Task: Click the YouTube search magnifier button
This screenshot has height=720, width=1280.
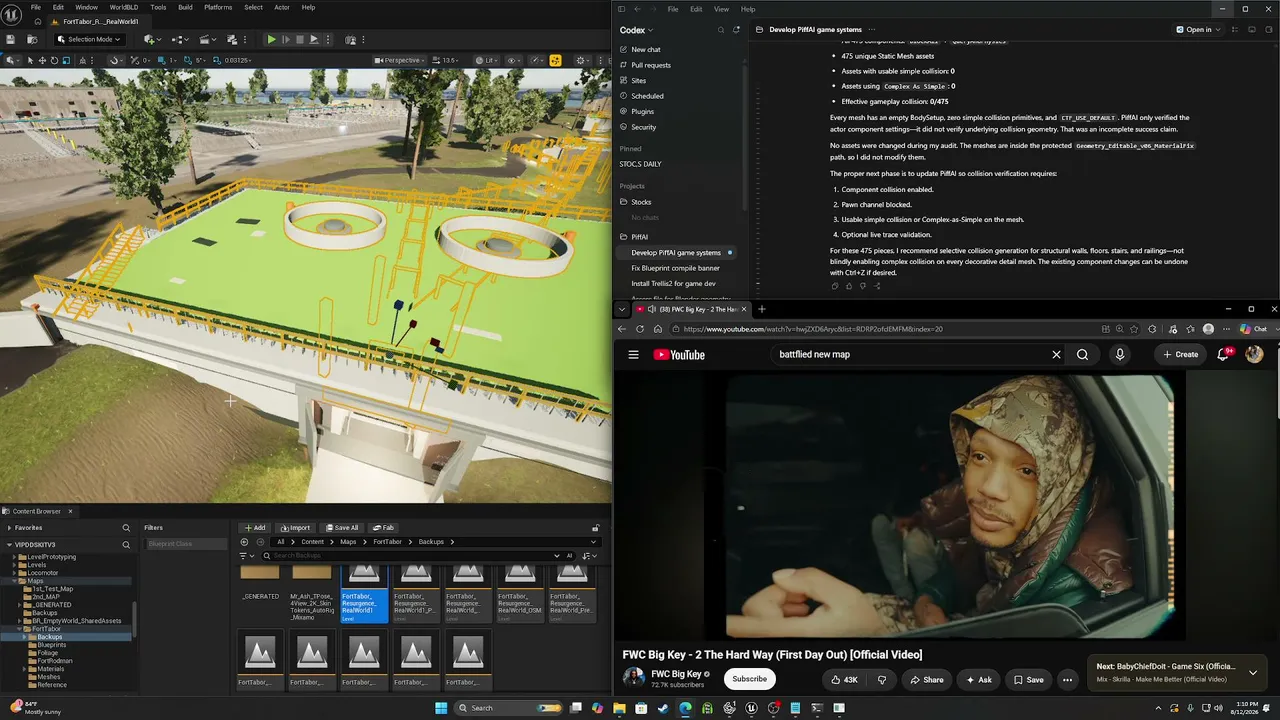Action: pos(1082,354)
